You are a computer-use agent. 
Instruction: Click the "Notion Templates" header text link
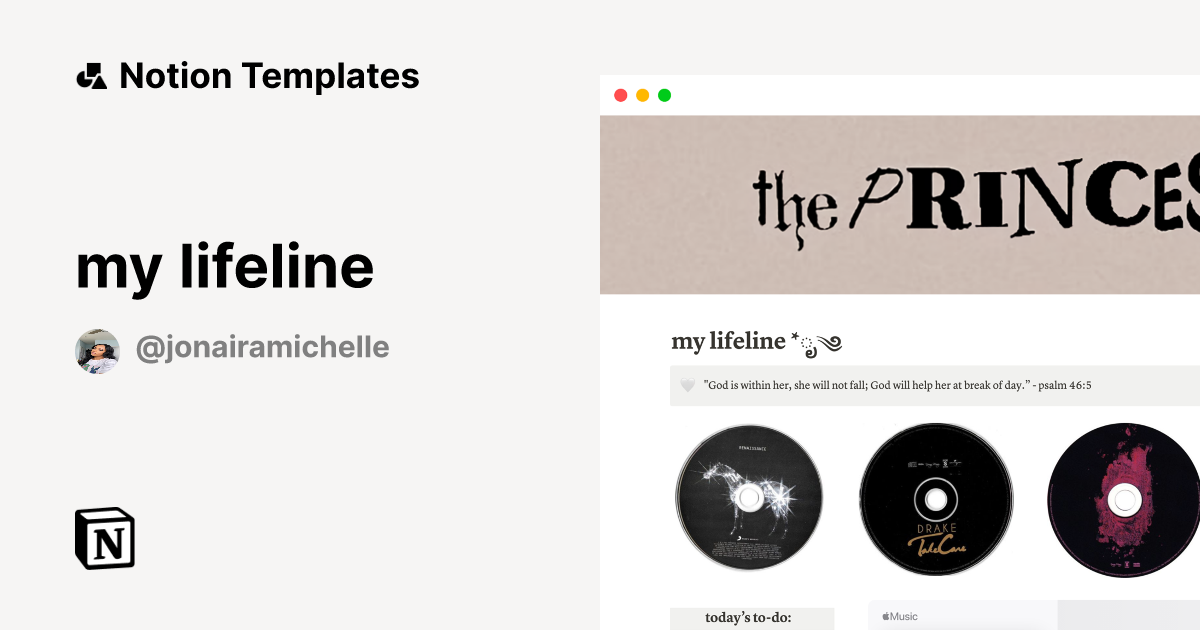(x=270, y=74)
